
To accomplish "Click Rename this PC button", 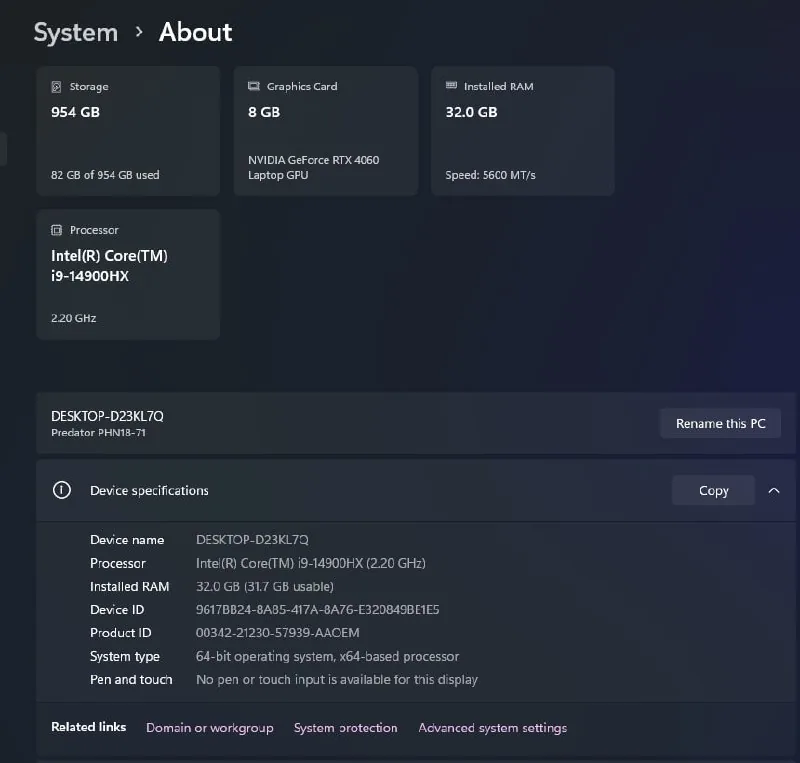I will 720,423.
